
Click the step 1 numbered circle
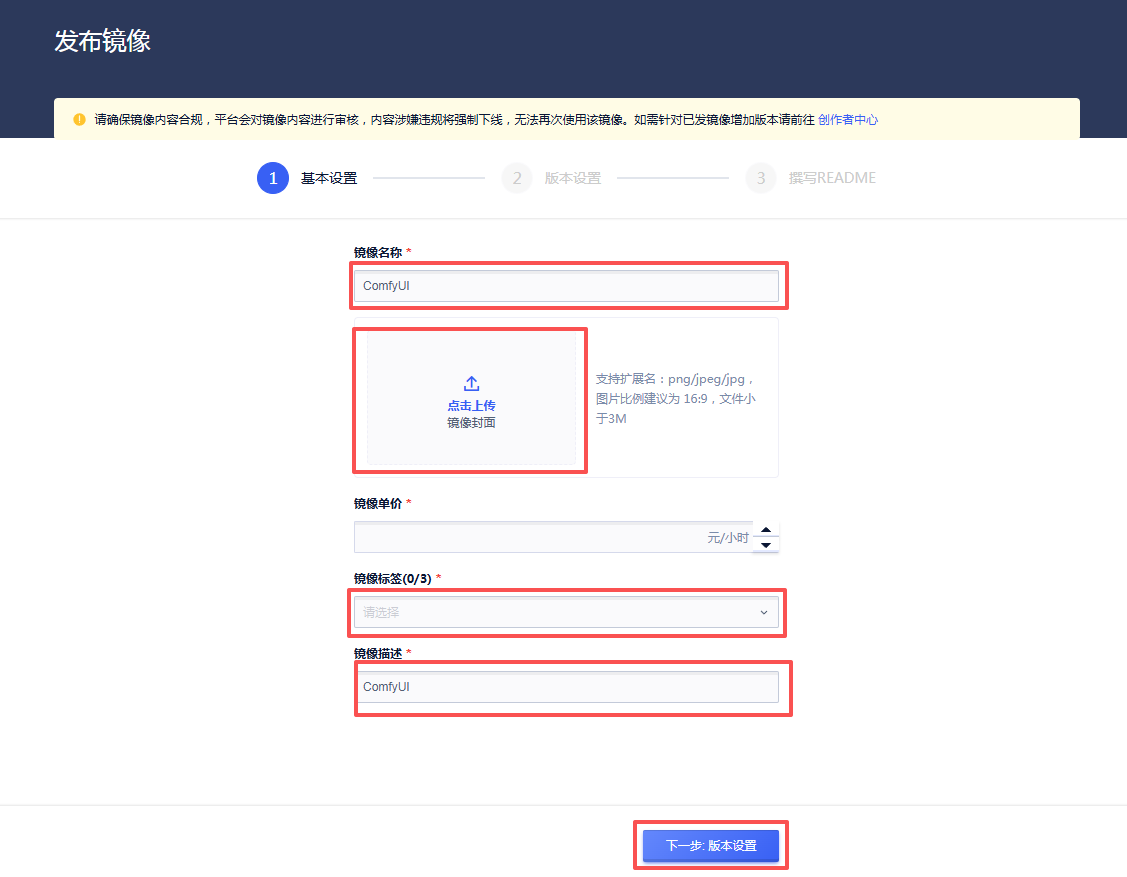(272, 178)
